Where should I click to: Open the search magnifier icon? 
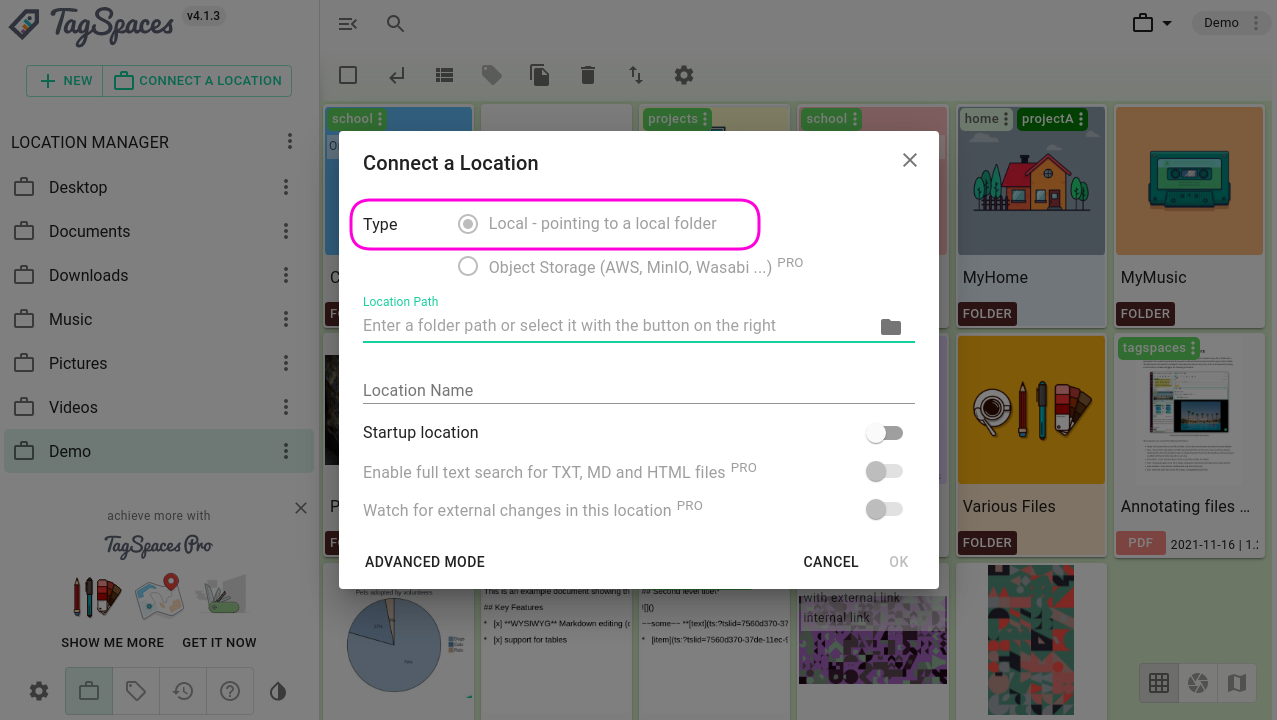[396, 24]
